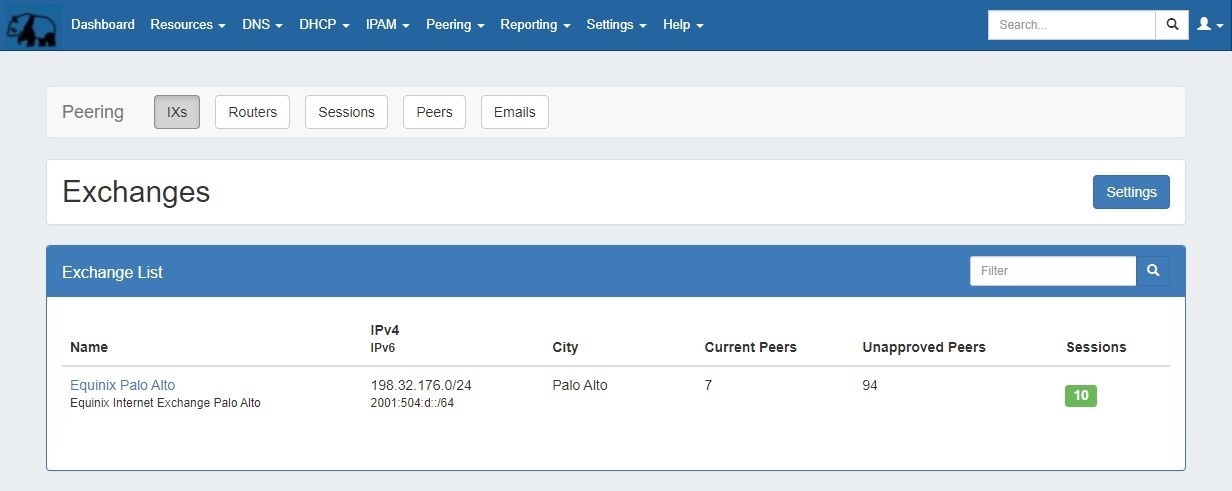Click the Exchange List Filter field
The image size is (1232, 491).
(x=1052, y=271)
